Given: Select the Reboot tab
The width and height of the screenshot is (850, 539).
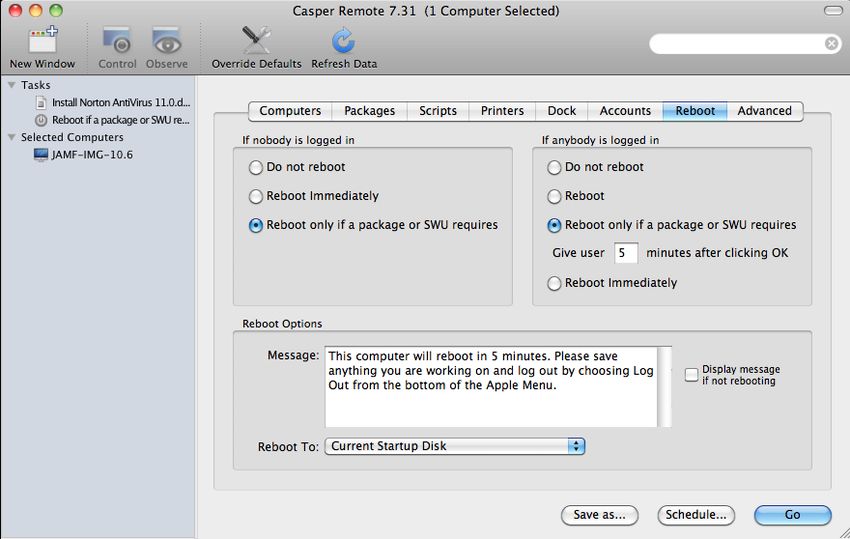Looking at the screenshot, I should (x=695, y=111).
